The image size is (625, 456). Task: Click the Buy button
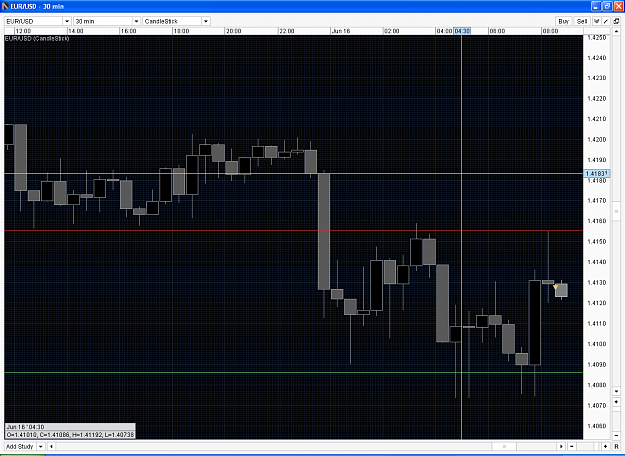click(x=564, y=21)
